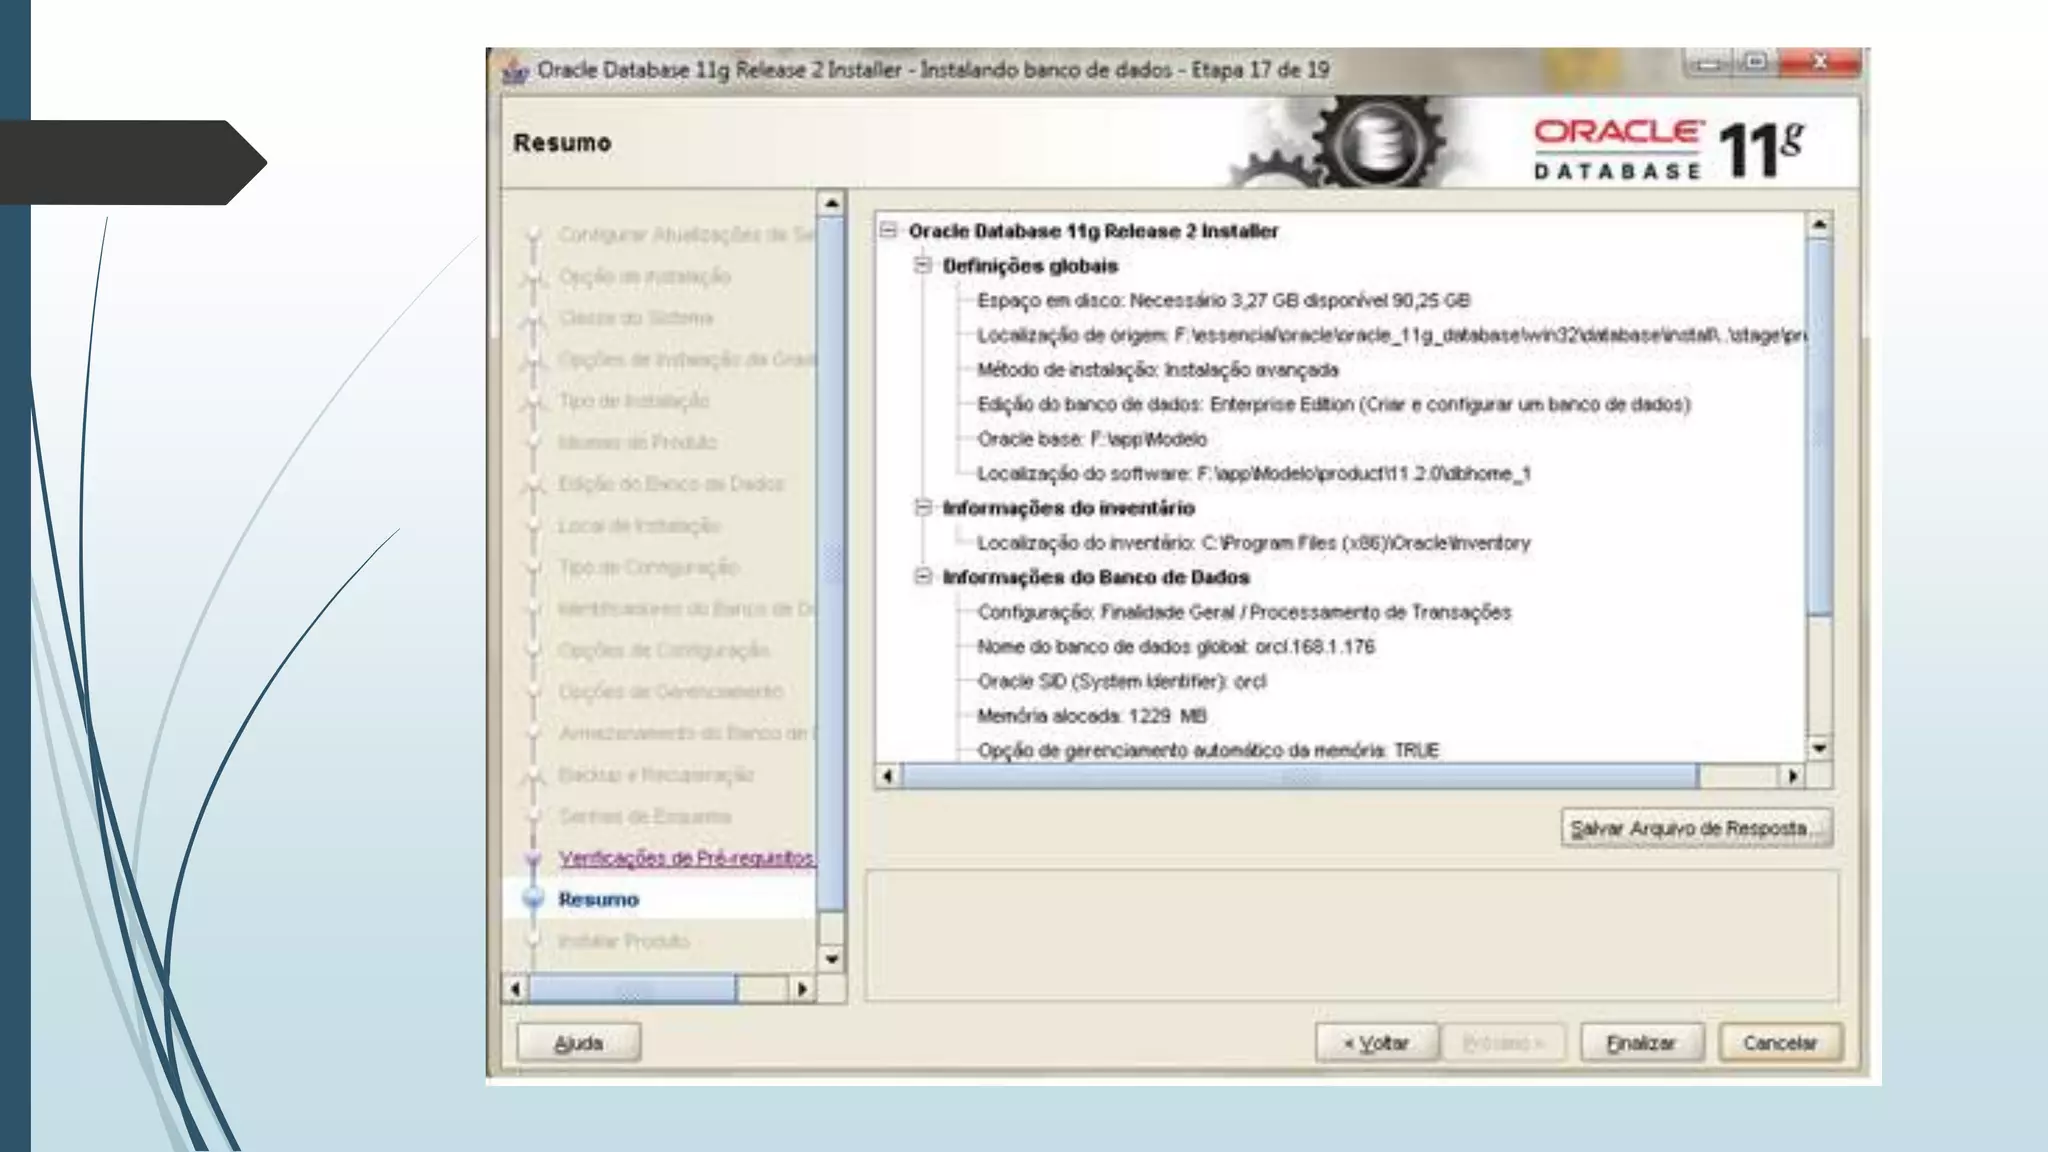Click the left panel scroll down arrow
This screenshot has height=1152, width=2048.
coord(831,959)
